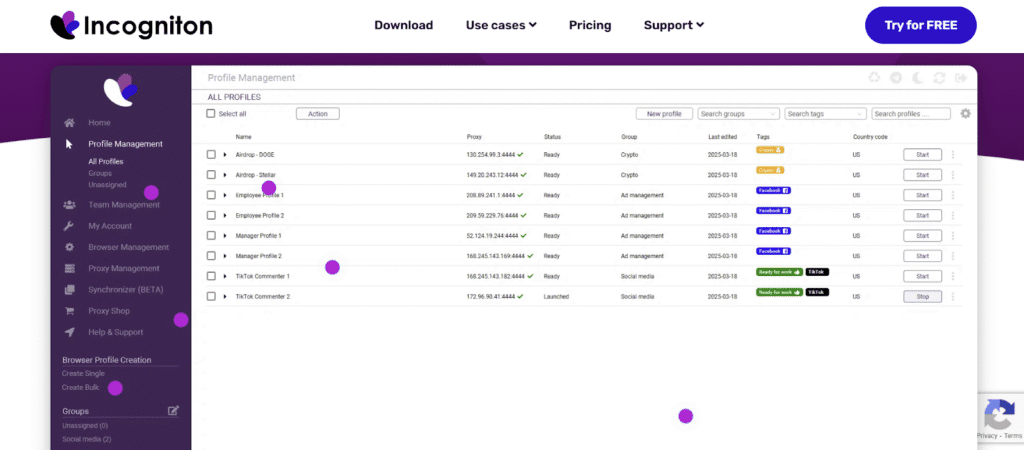Image resolution: width=1024 pixels, height=450 pixels.
Task: Go to the Pricing page
Action: coord(590,25)
